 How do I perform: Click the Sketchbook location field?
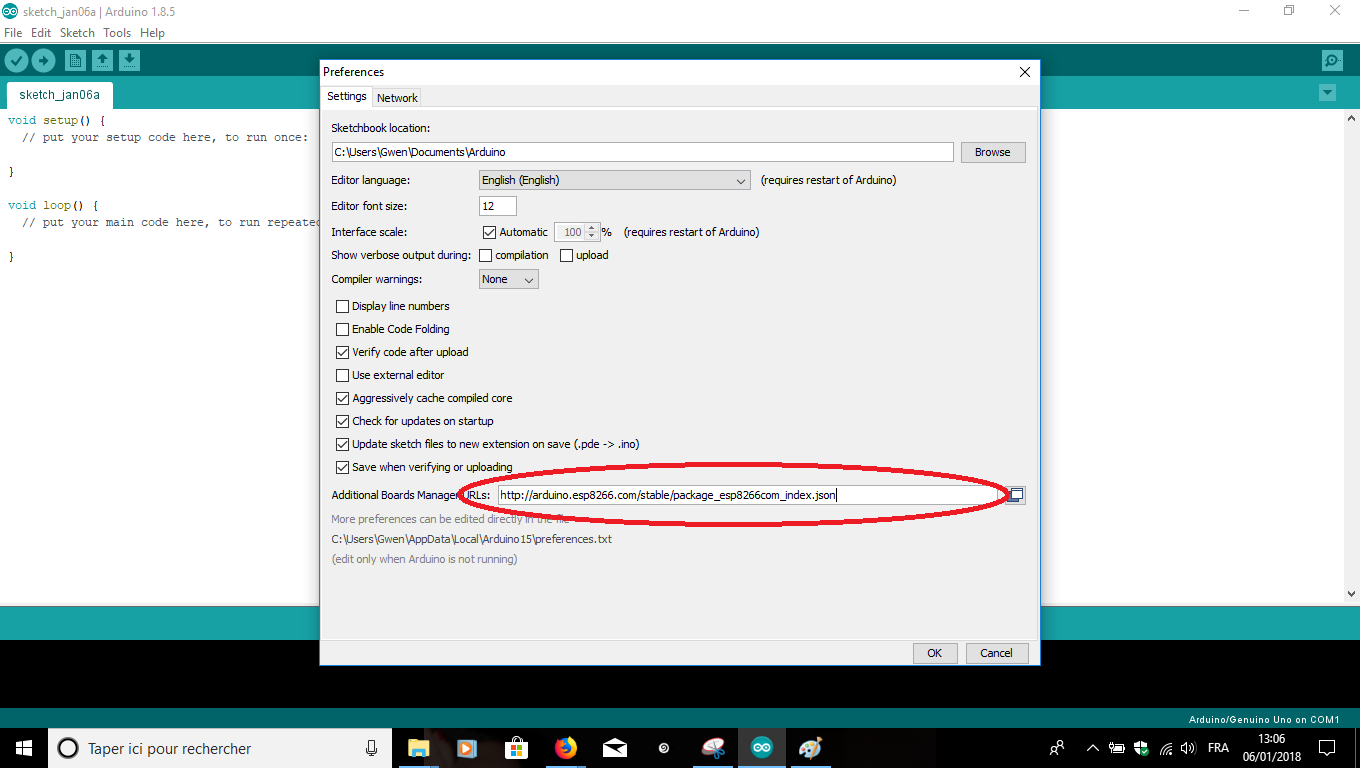click(x=643, y=152)
